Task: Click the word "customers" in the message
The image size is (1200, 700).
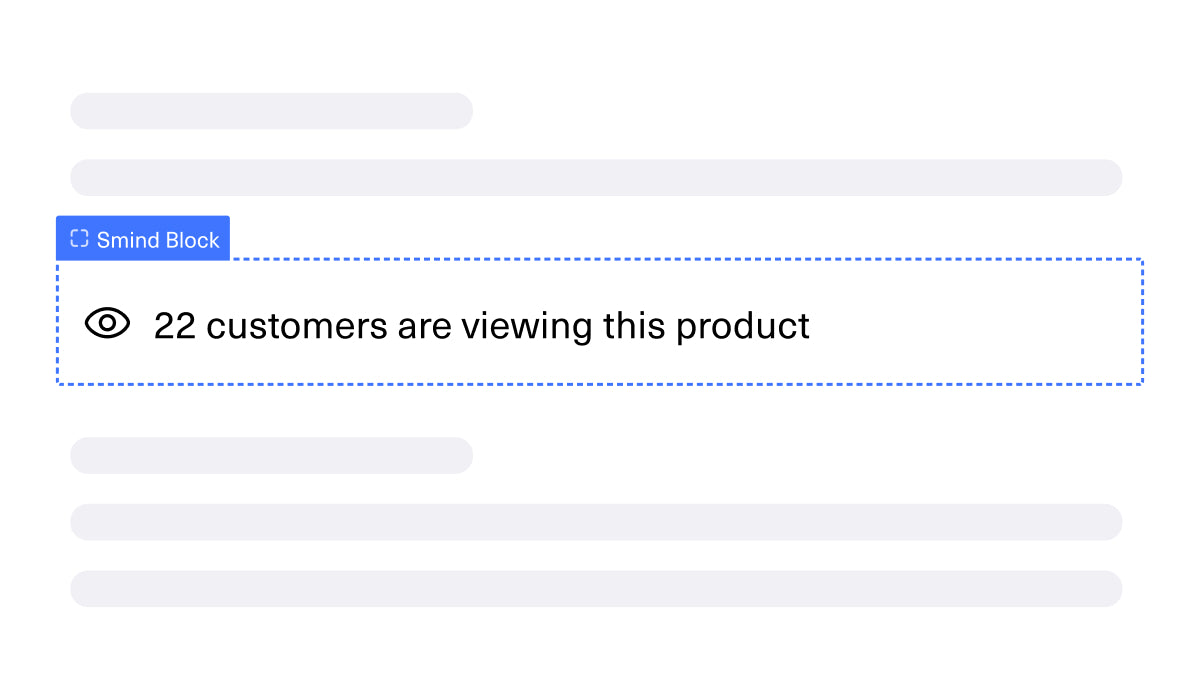Action: [297, 326]
